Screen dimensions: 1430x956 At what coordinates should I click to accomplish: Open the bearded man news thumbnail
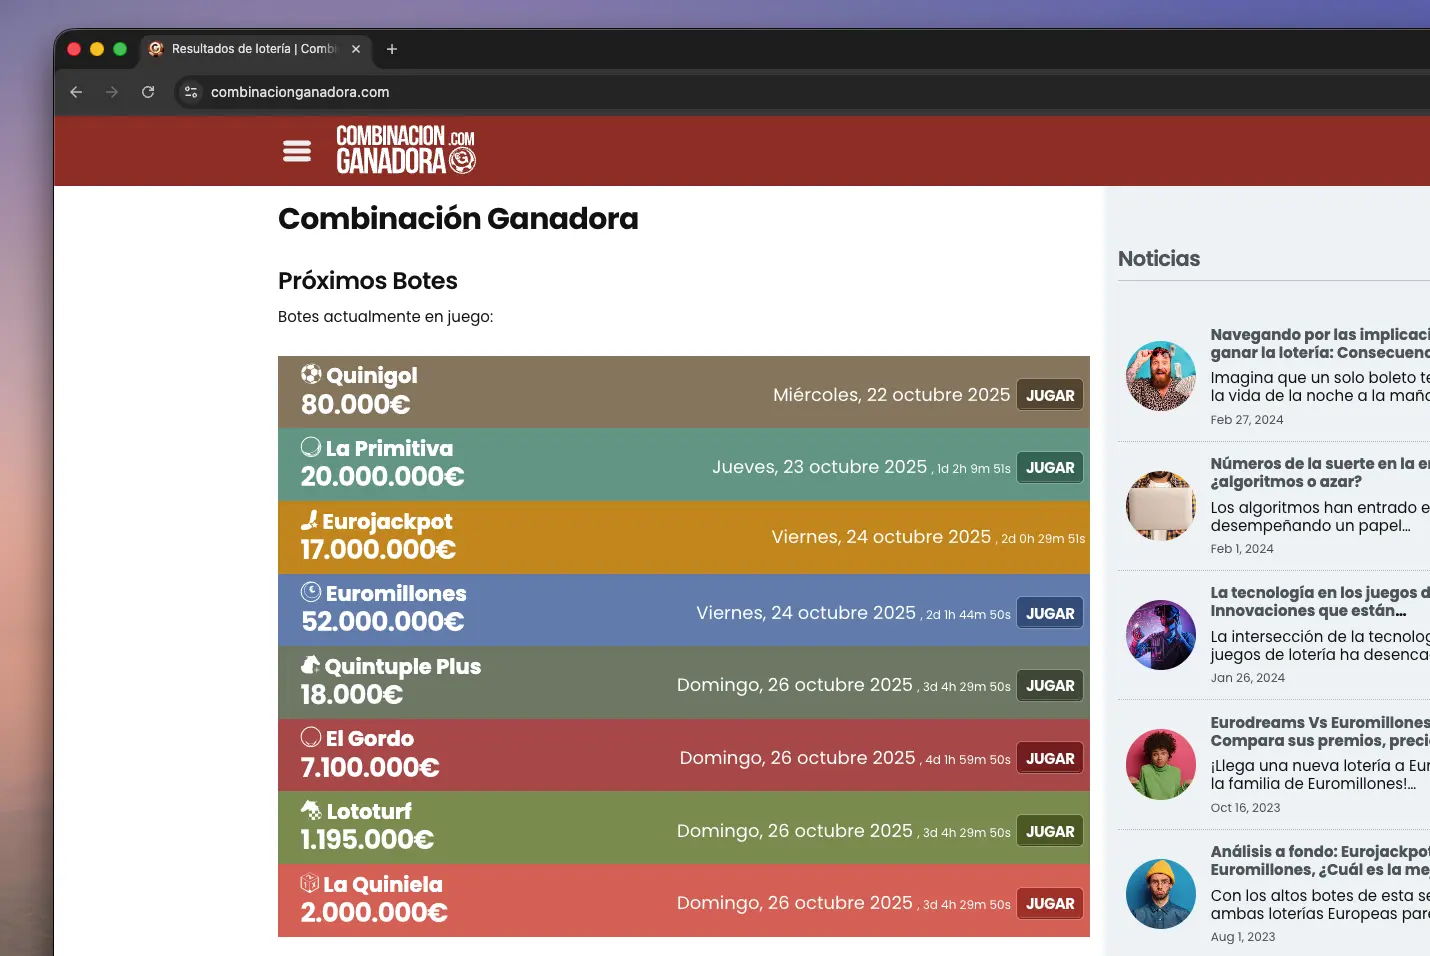[1160, 376]
